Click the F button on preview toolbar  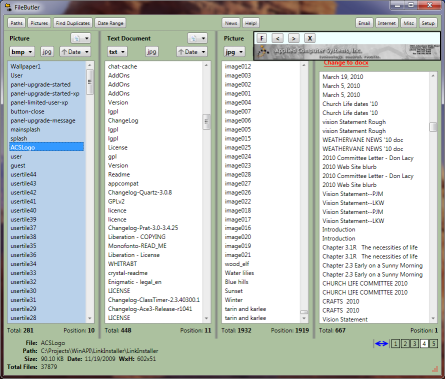point(262,38)
